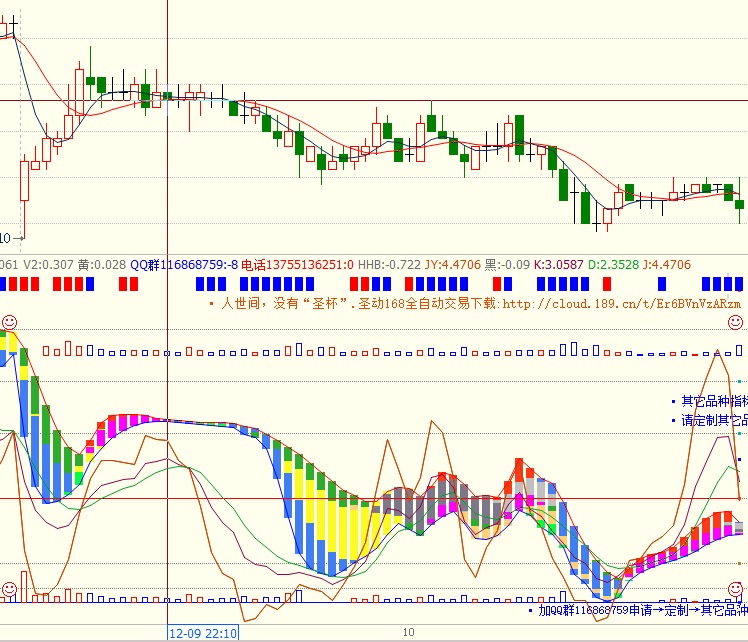Click the 黄:0.028 indicator value
The image size is (748, 642).
click(x=102, y=265)
